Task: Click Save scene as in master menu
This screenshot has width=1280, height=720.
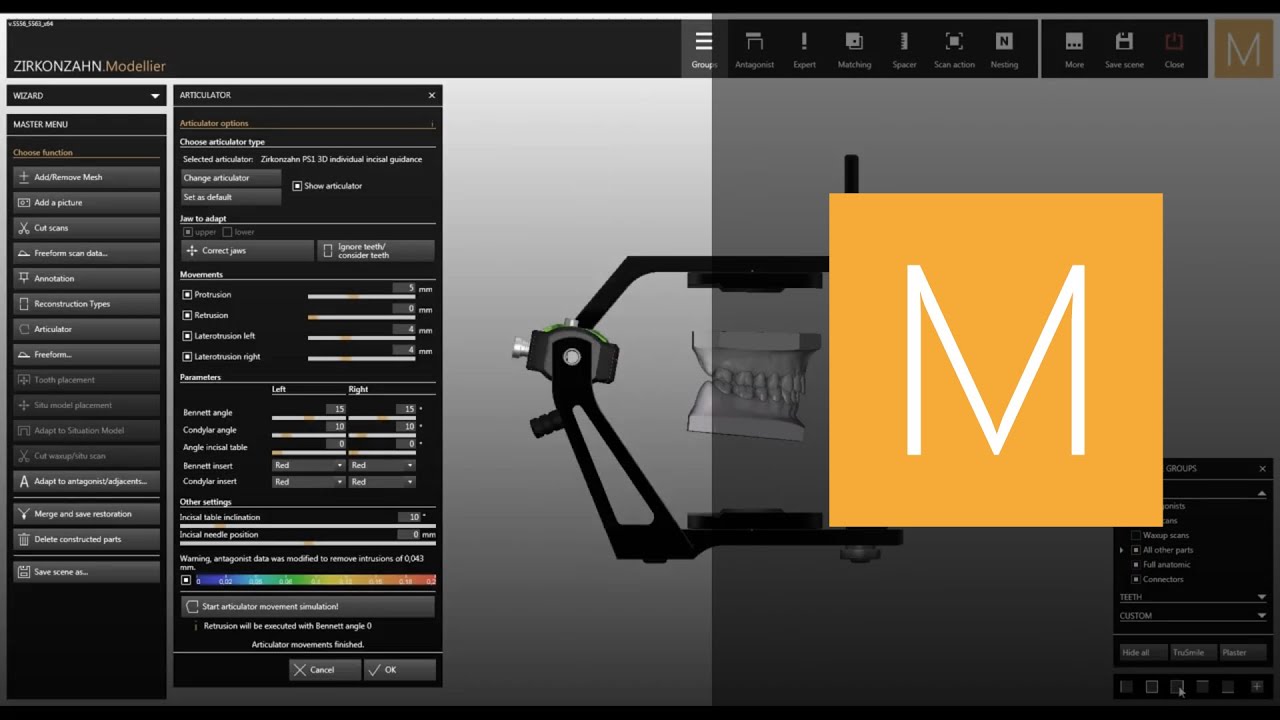Action: [86, 572]
